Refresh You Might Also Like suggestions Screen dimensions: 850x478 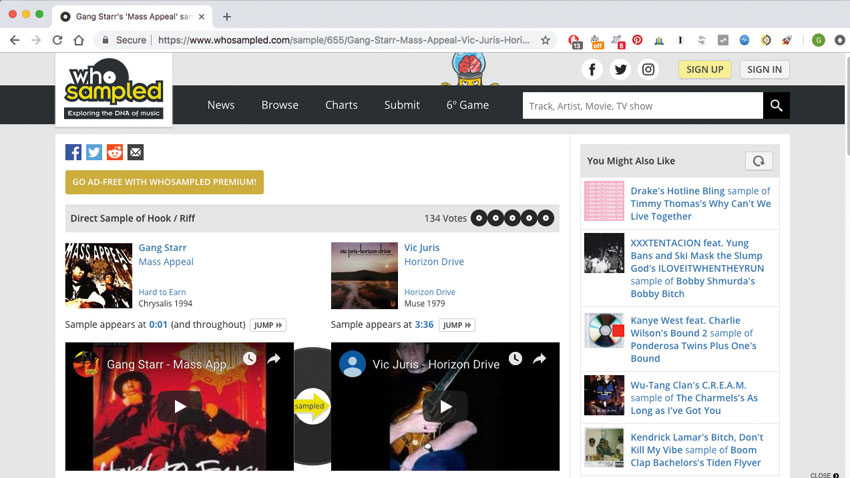[758, 161]
